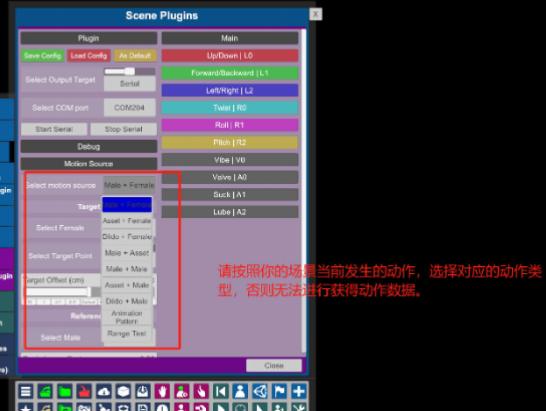Click the small slider above Serial
The width and height of the screenshot is (546, 411).
click(x=130, y=71)
